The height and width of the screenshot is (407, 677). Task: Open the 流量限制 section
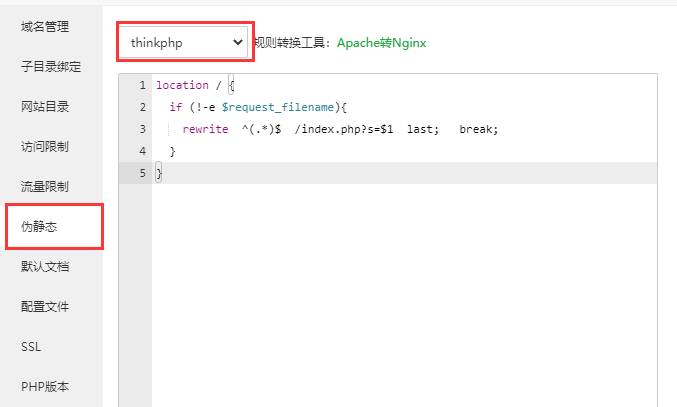click(45, 187)
